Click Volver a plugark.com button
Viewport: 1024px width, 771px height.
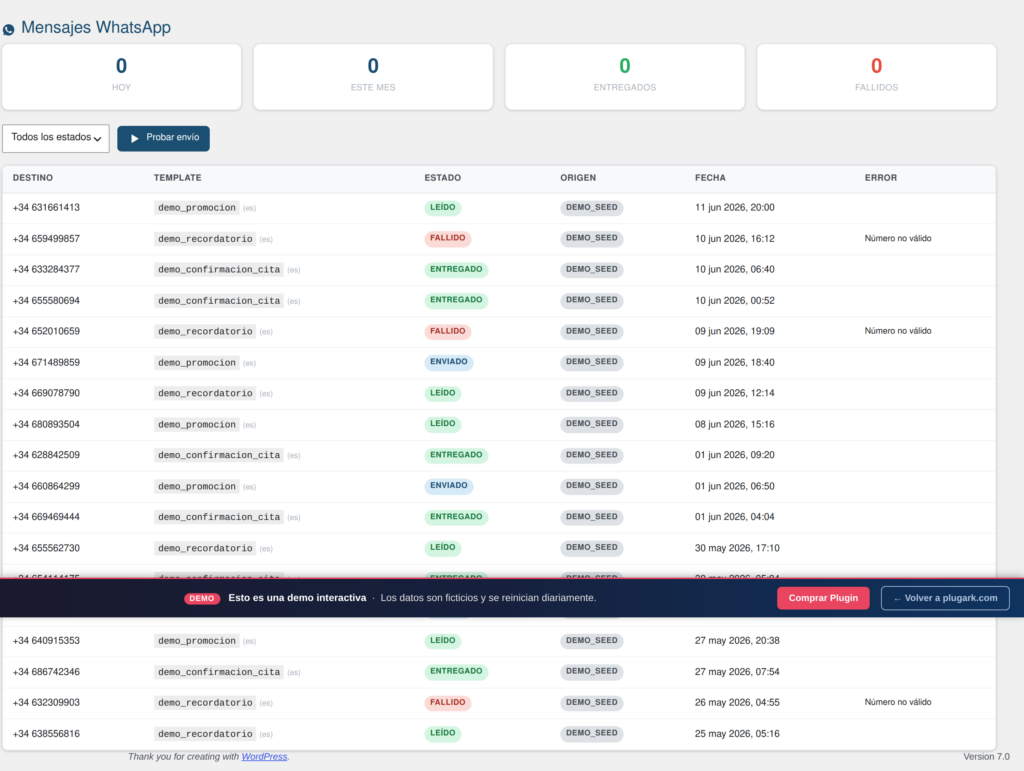(945, 598)
